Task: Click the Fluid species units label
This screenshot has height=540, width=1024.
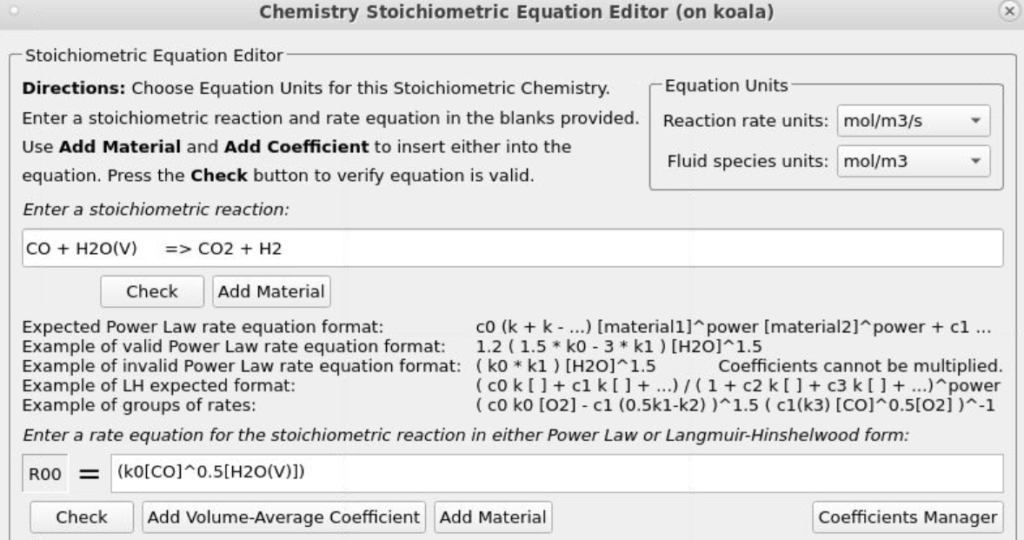Action: point(747,161)
